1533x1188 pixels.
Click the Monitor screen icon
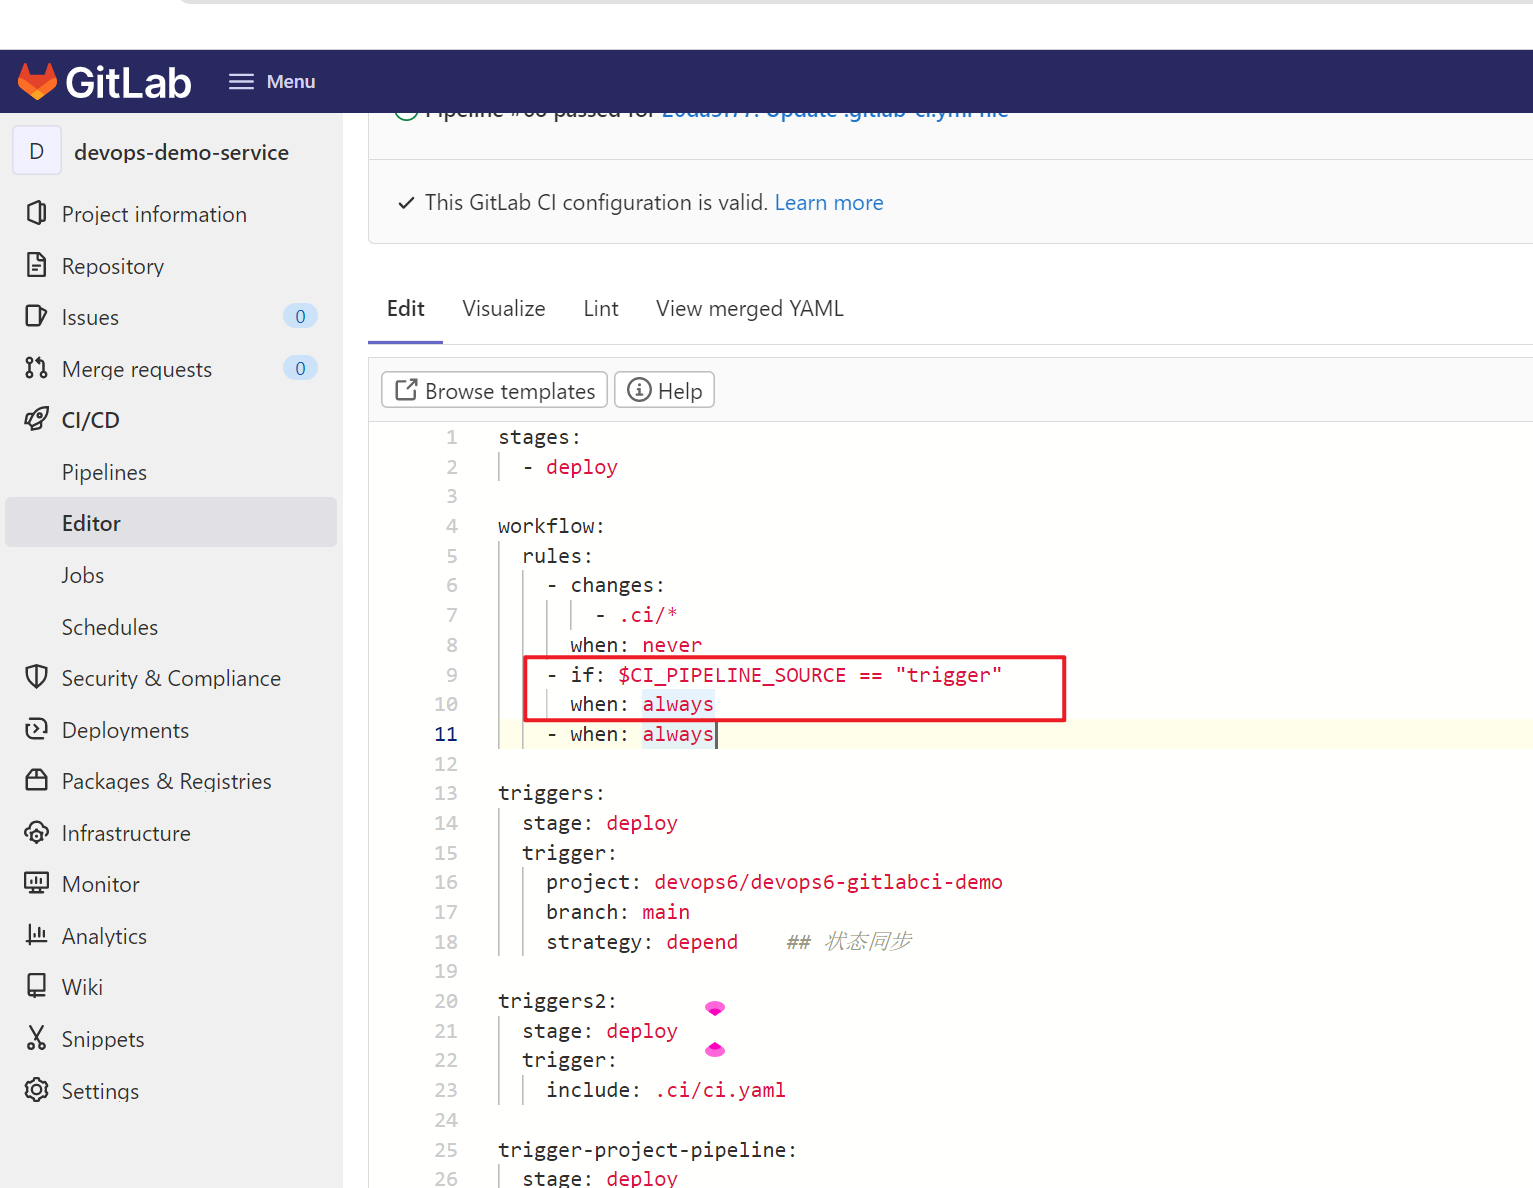(x=37, y=883)
